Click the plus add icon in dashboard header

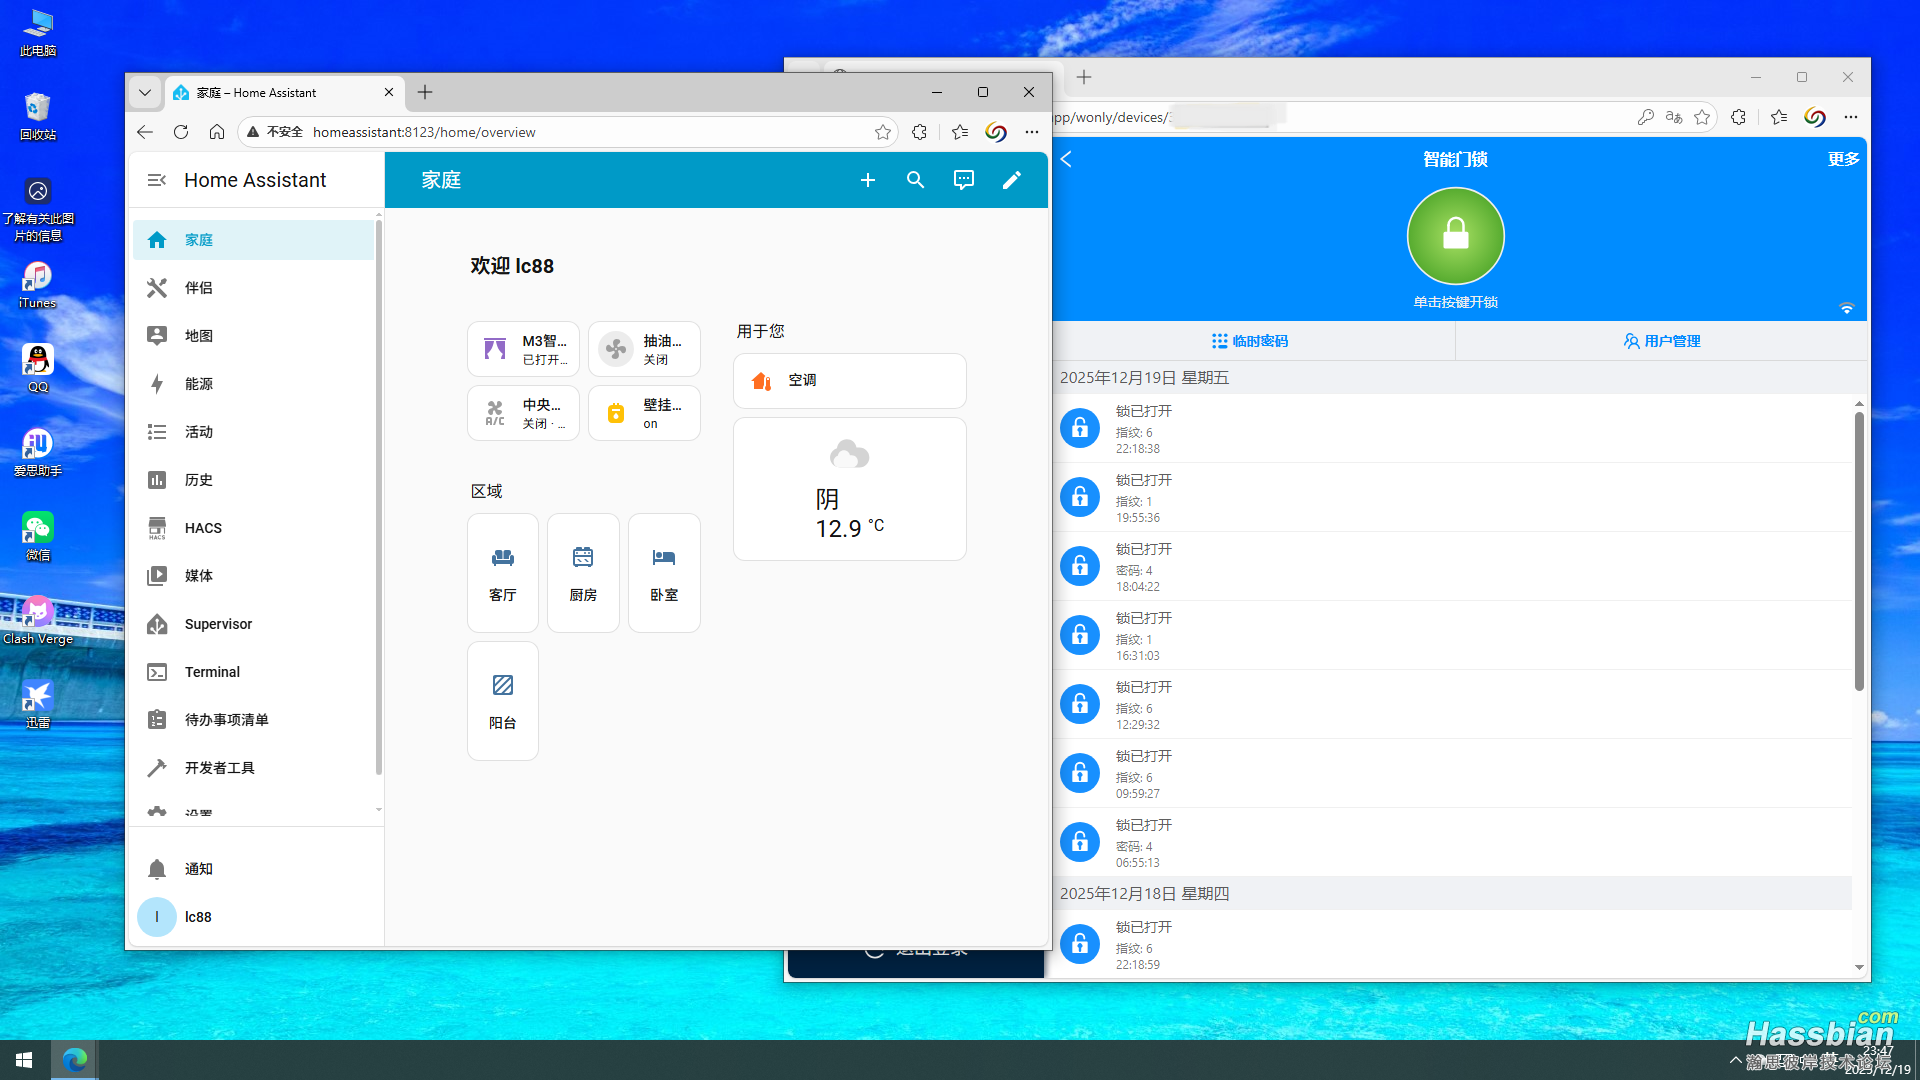click(867, 180)
